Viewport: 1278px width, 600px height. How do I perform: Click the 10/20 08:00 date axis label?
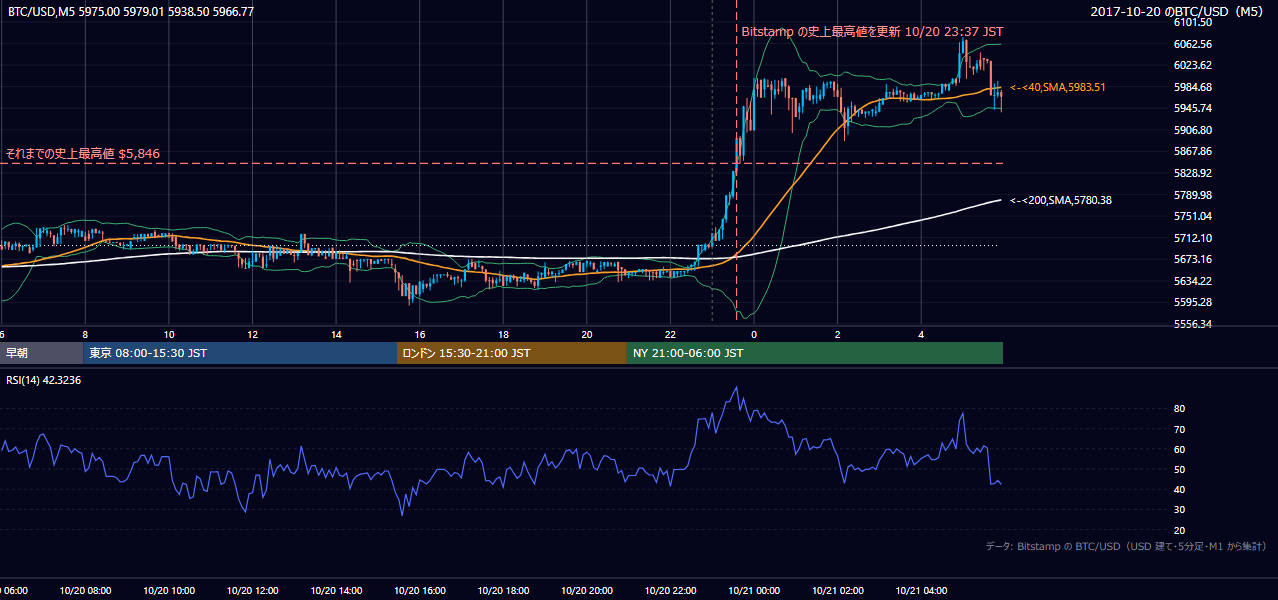(85, 591)
